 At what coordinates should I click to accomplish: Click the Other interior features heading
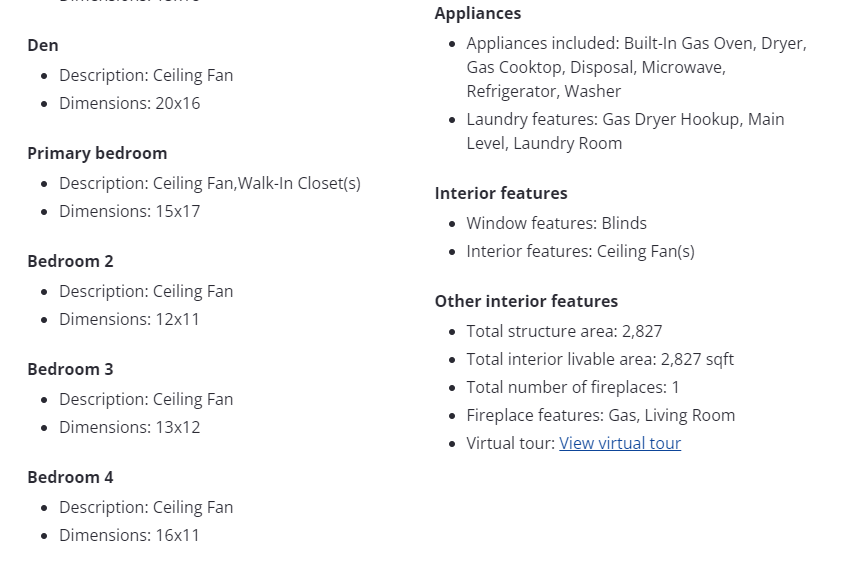click(526, 301)
